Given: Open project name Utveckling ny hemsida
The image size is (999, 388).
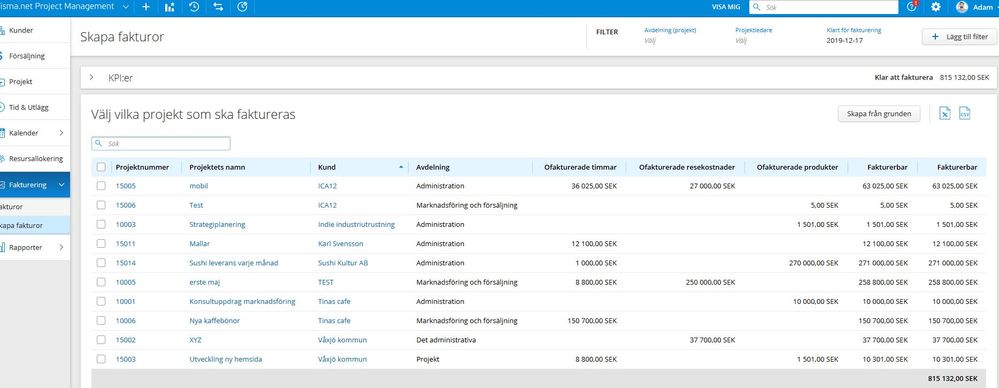Looking at the screenshot, I should tap(226, 359).
